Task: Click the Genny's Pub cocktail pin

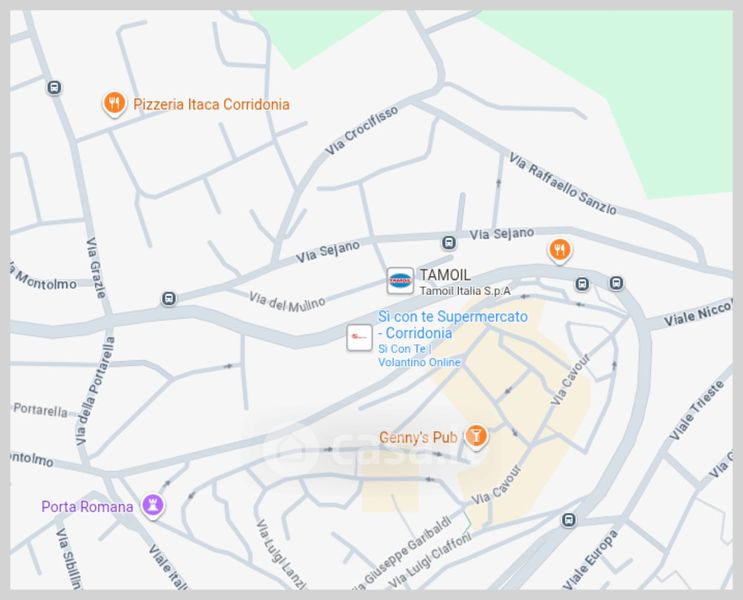Action: pos(476,436)
